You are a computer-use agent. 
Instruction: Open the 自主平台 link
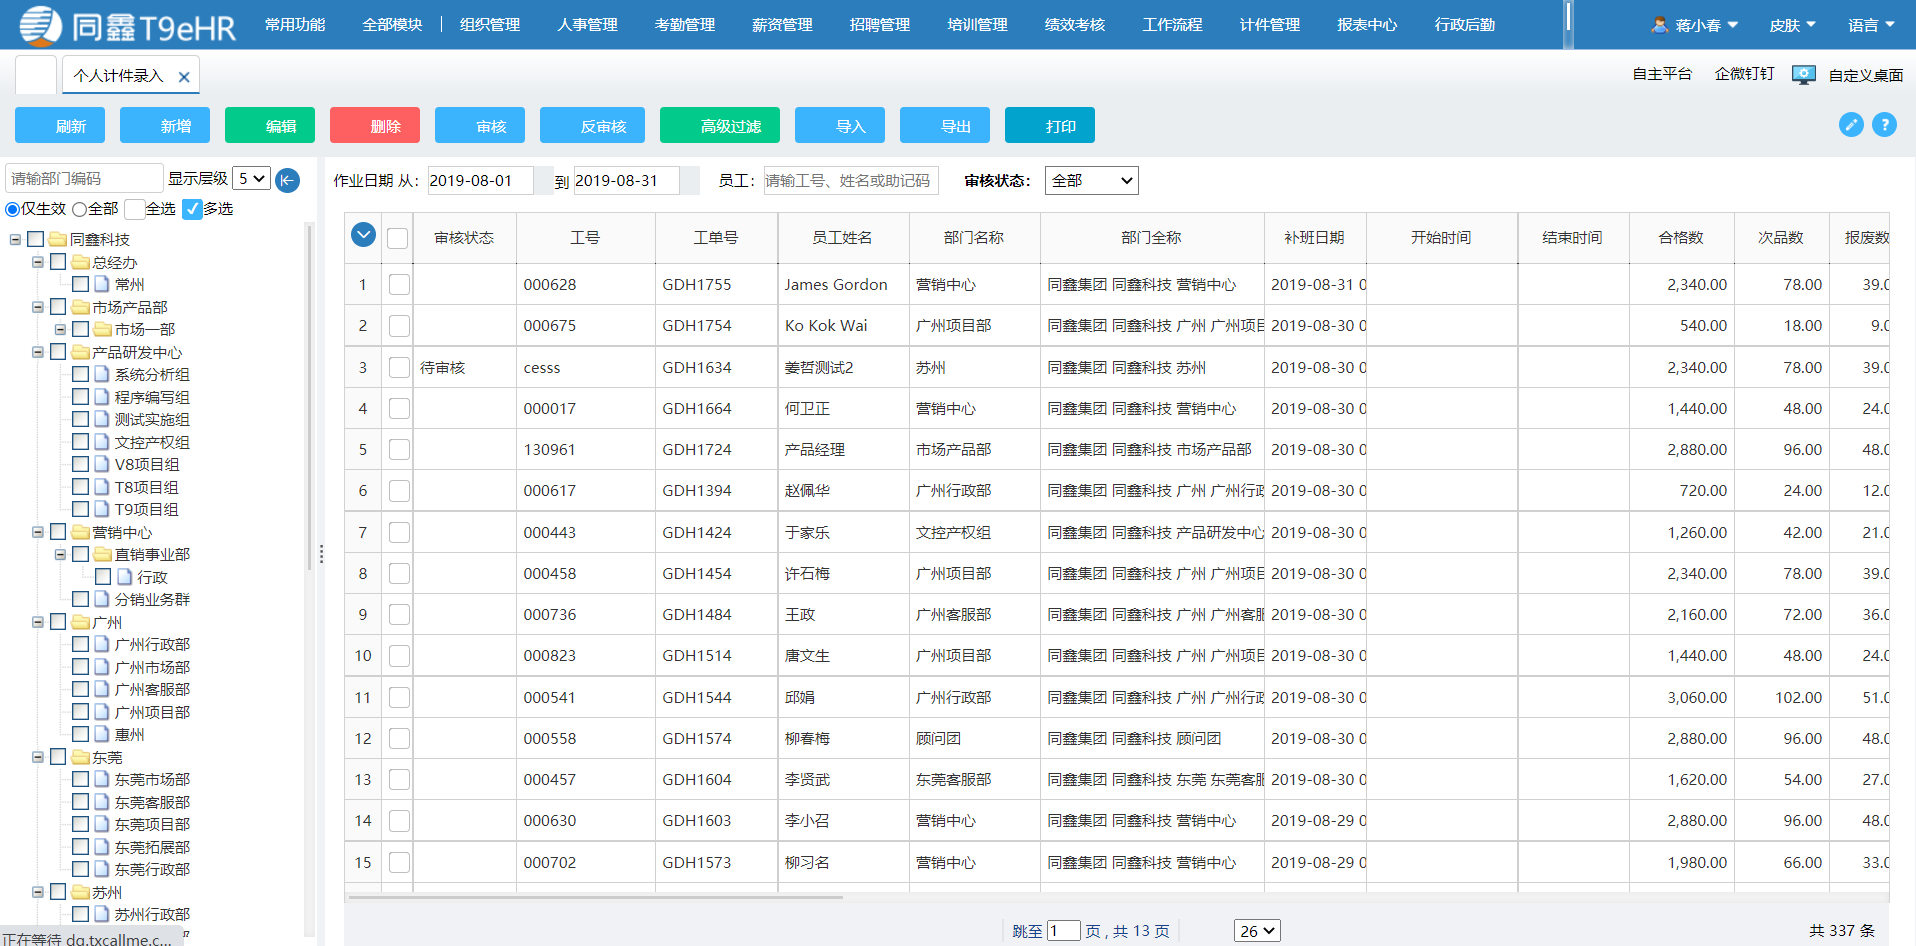click(x=1661, y=74)
